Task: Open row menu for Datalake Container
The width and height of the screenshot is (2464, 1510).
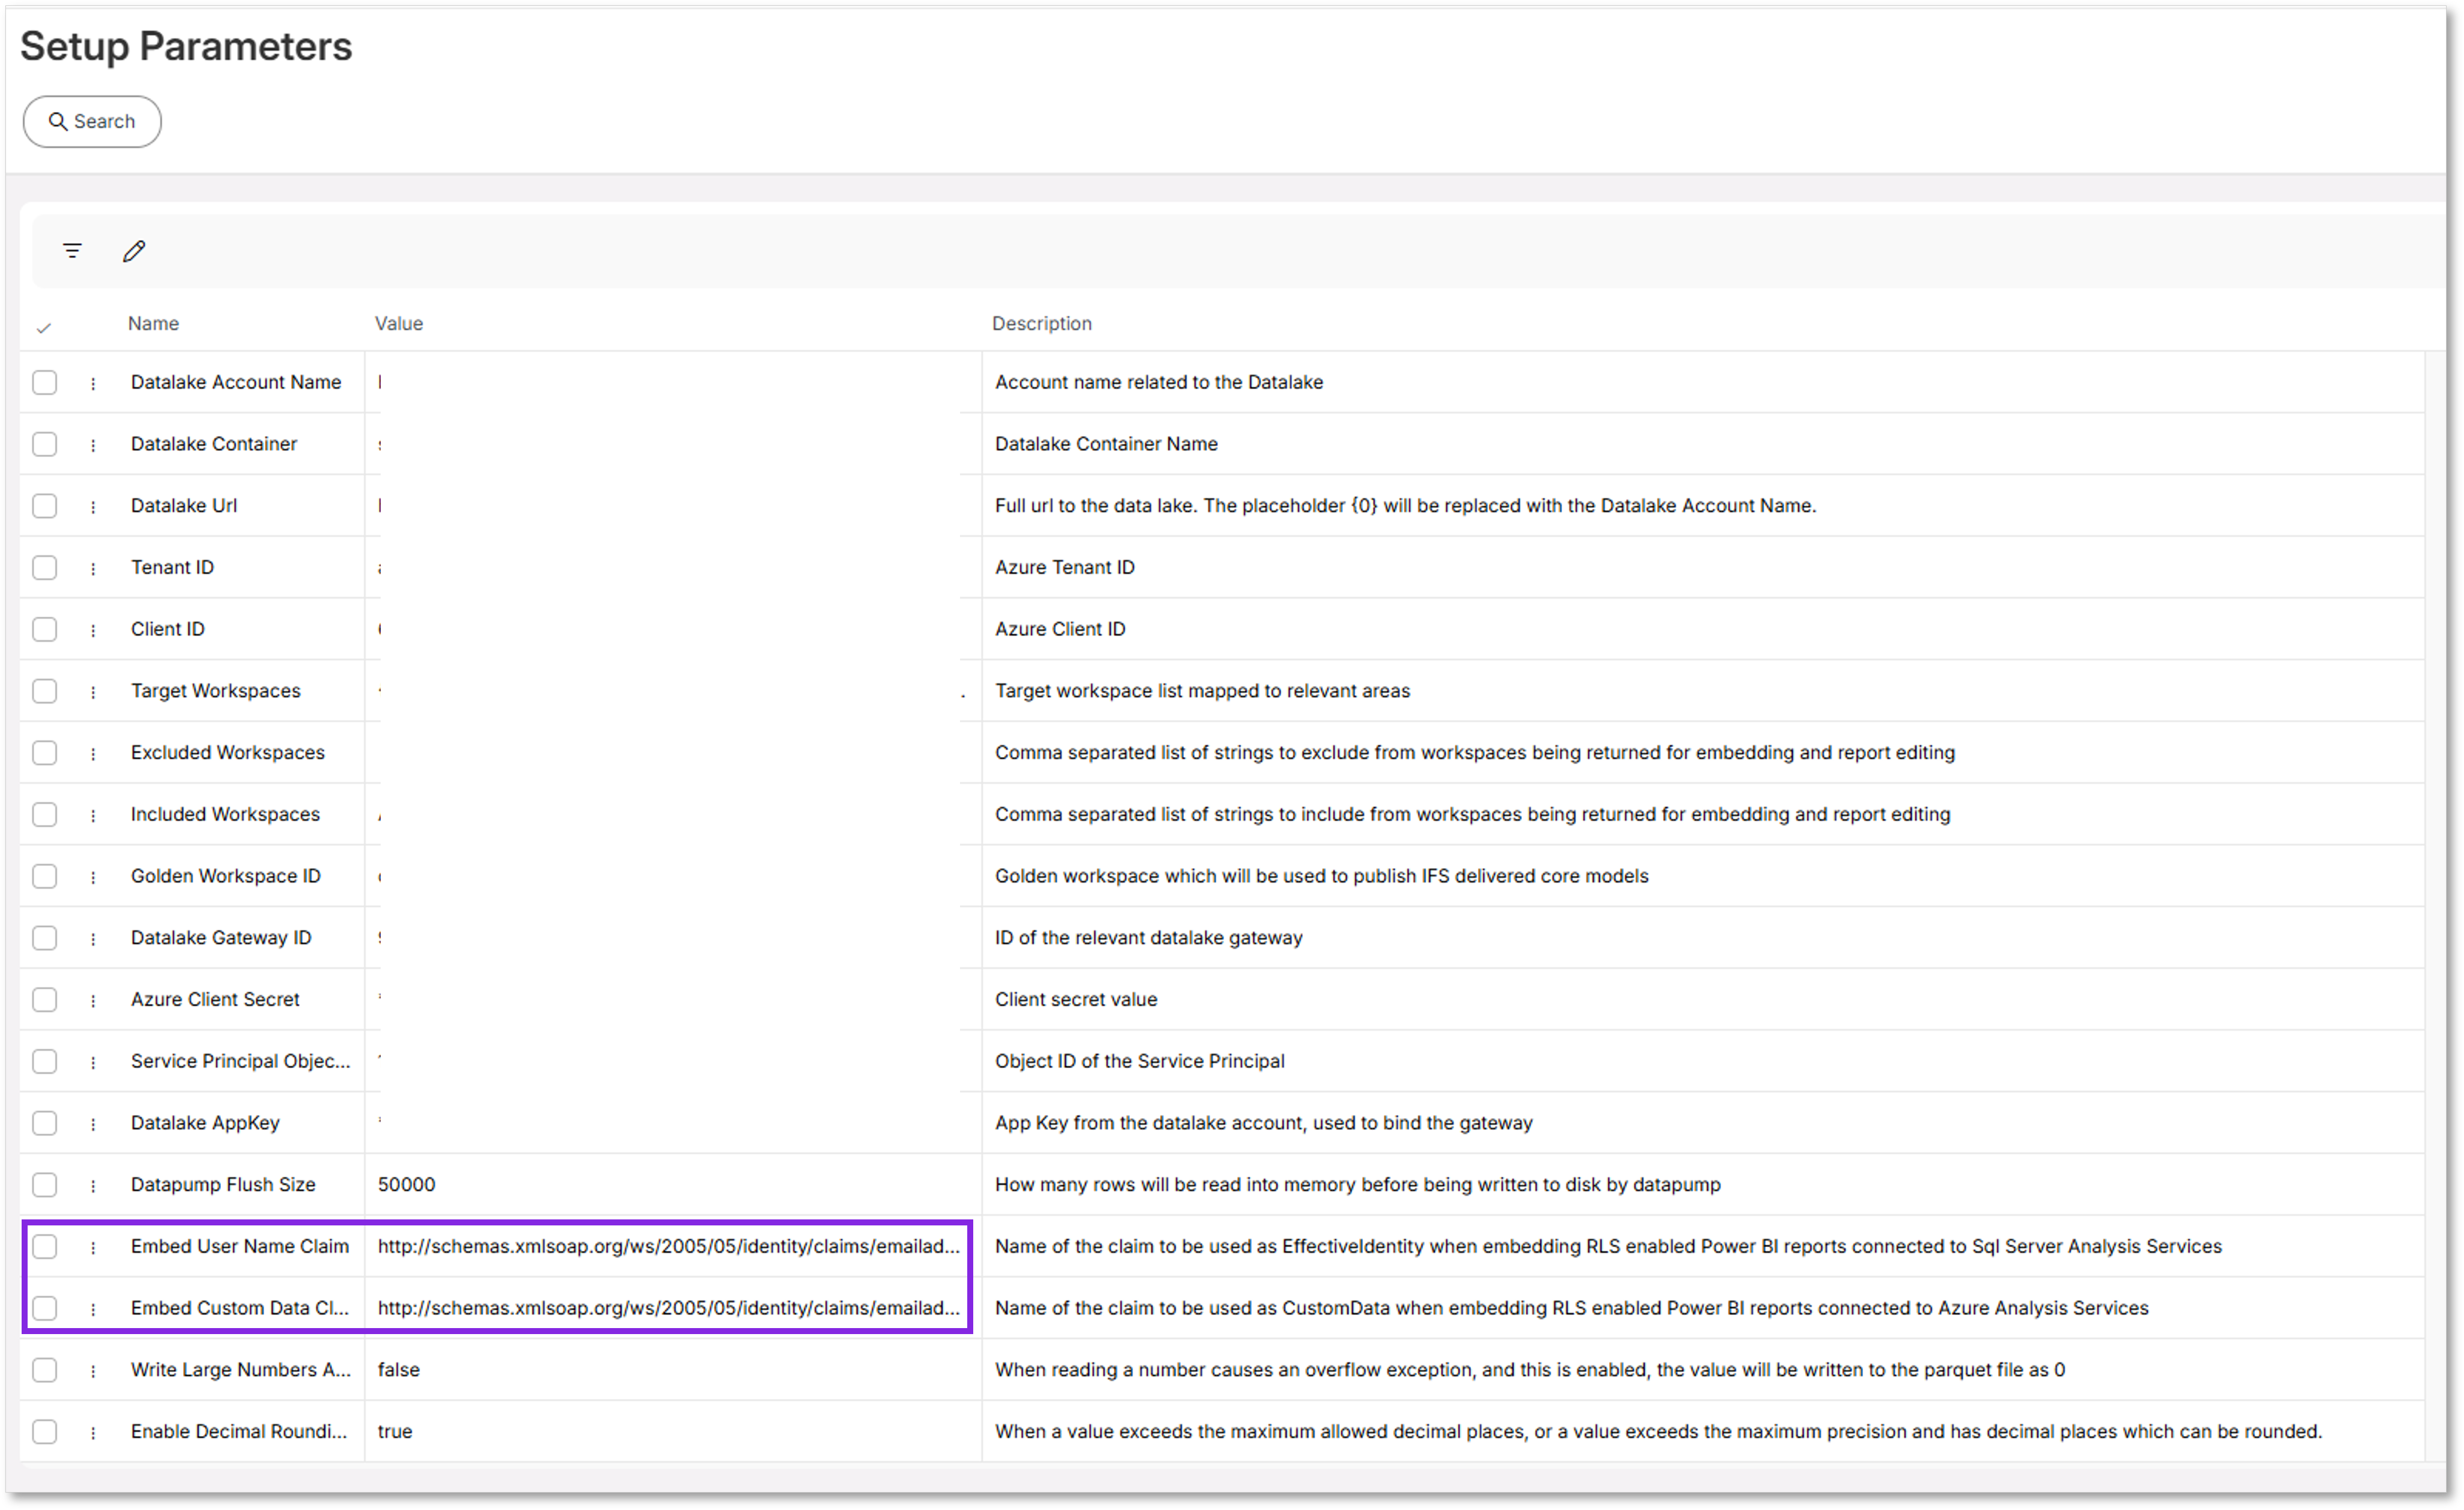Action: click(x=93, y=445)
